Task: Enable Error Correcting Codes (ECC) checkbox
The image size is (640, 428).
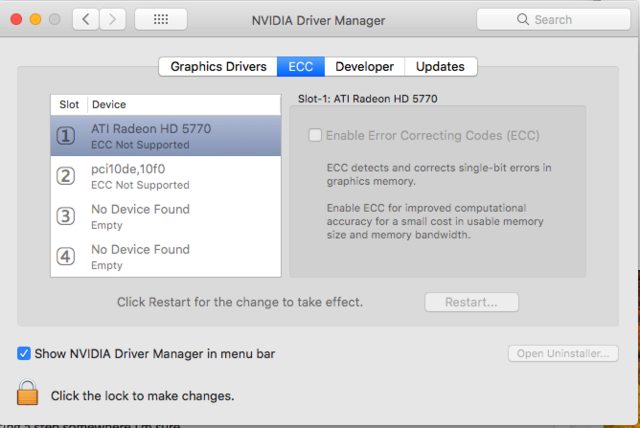Action: pyautogui.click(x=316, y=136)
